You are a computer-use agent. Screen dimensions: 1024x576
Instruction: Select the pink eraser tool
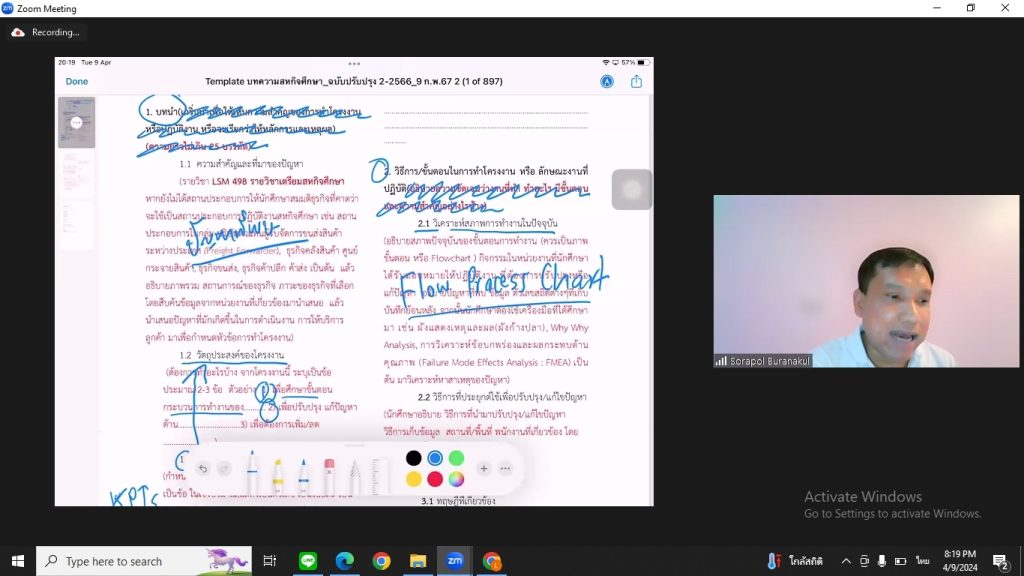click(329, 475)
